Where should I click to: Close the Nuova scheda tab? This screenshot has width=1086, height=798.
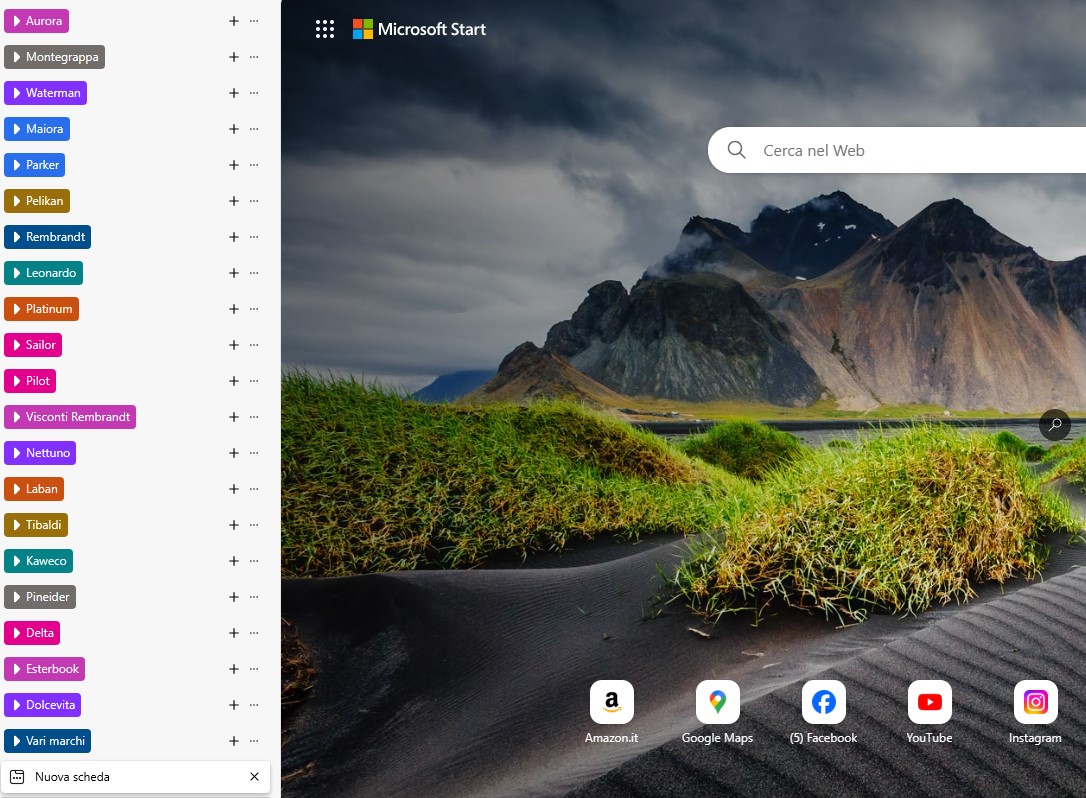pyautogui.click(x=254, y=777)
